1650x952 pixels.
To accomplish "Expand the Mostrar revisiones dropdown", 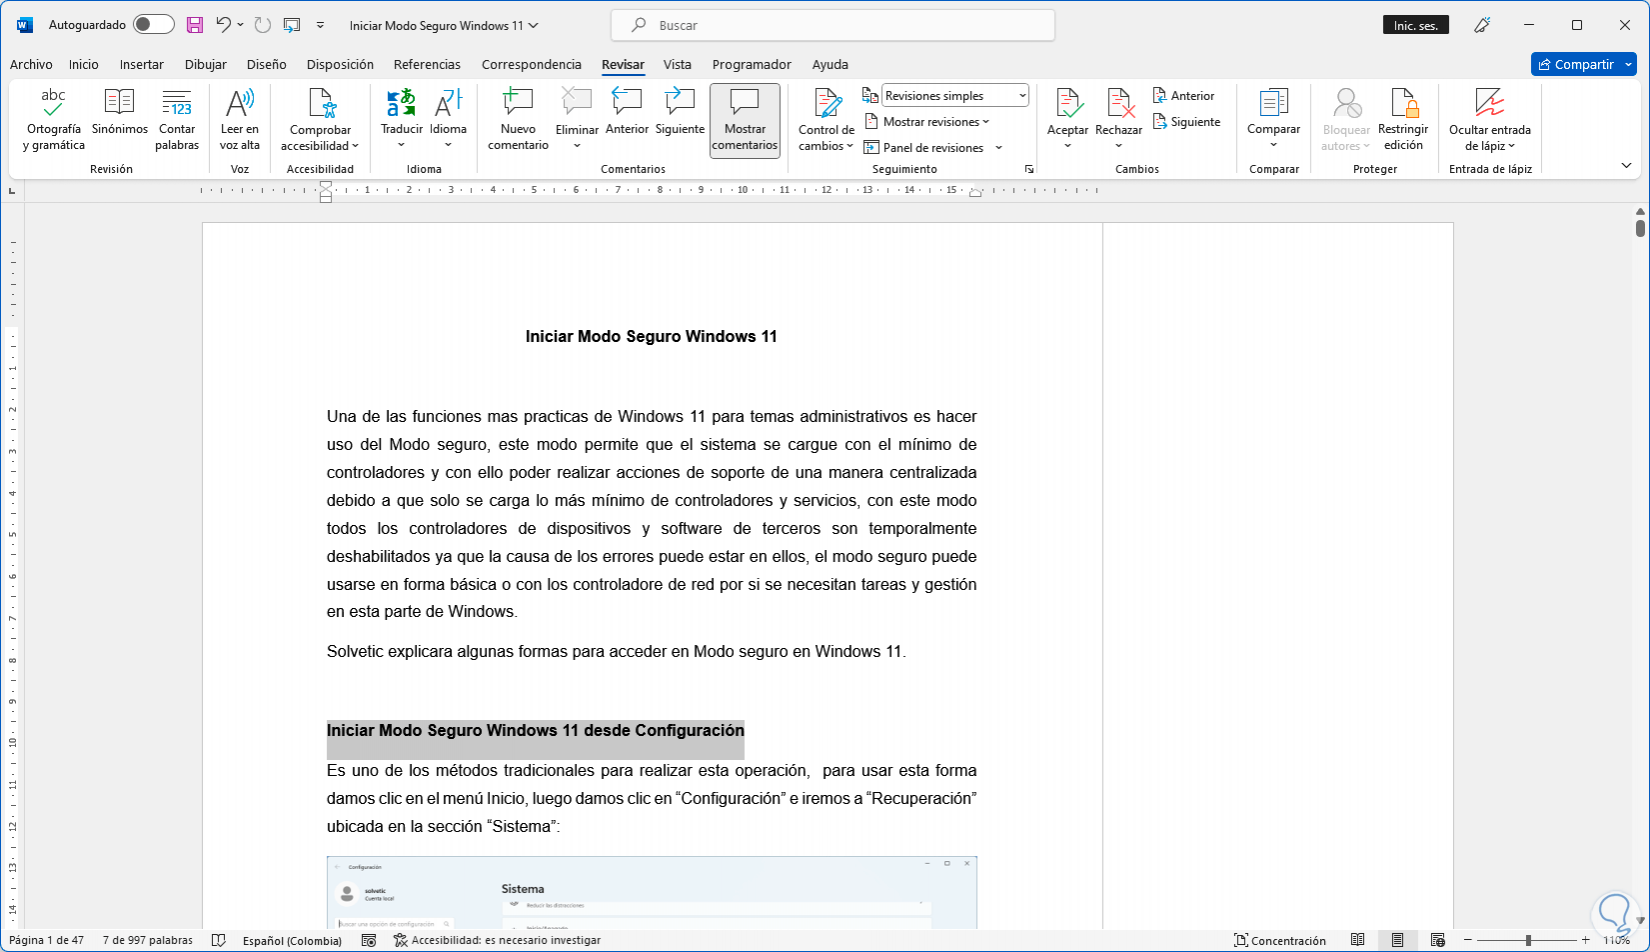I will pos(936,122).
